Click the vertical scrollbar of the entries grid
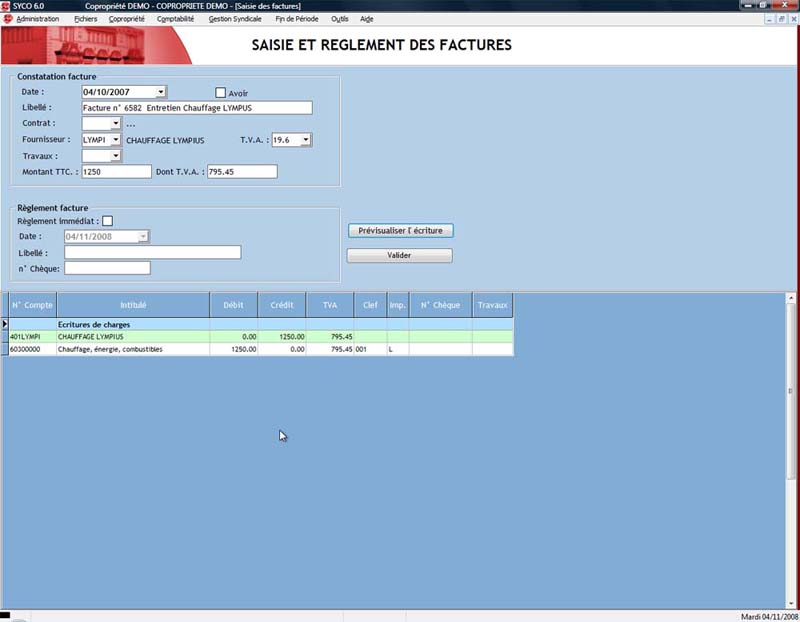Image resolution: width=800 pixels, height=622 pixels. click(x=792, y=450)
